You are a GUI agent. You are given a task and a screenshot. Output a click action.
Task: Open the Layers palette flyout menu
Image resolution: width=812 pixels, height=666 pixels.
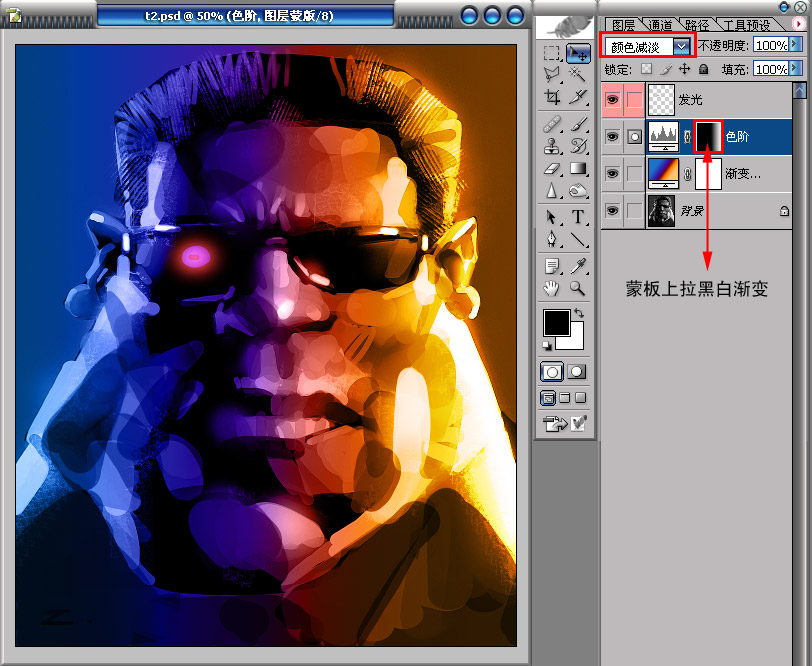[799, 23]
